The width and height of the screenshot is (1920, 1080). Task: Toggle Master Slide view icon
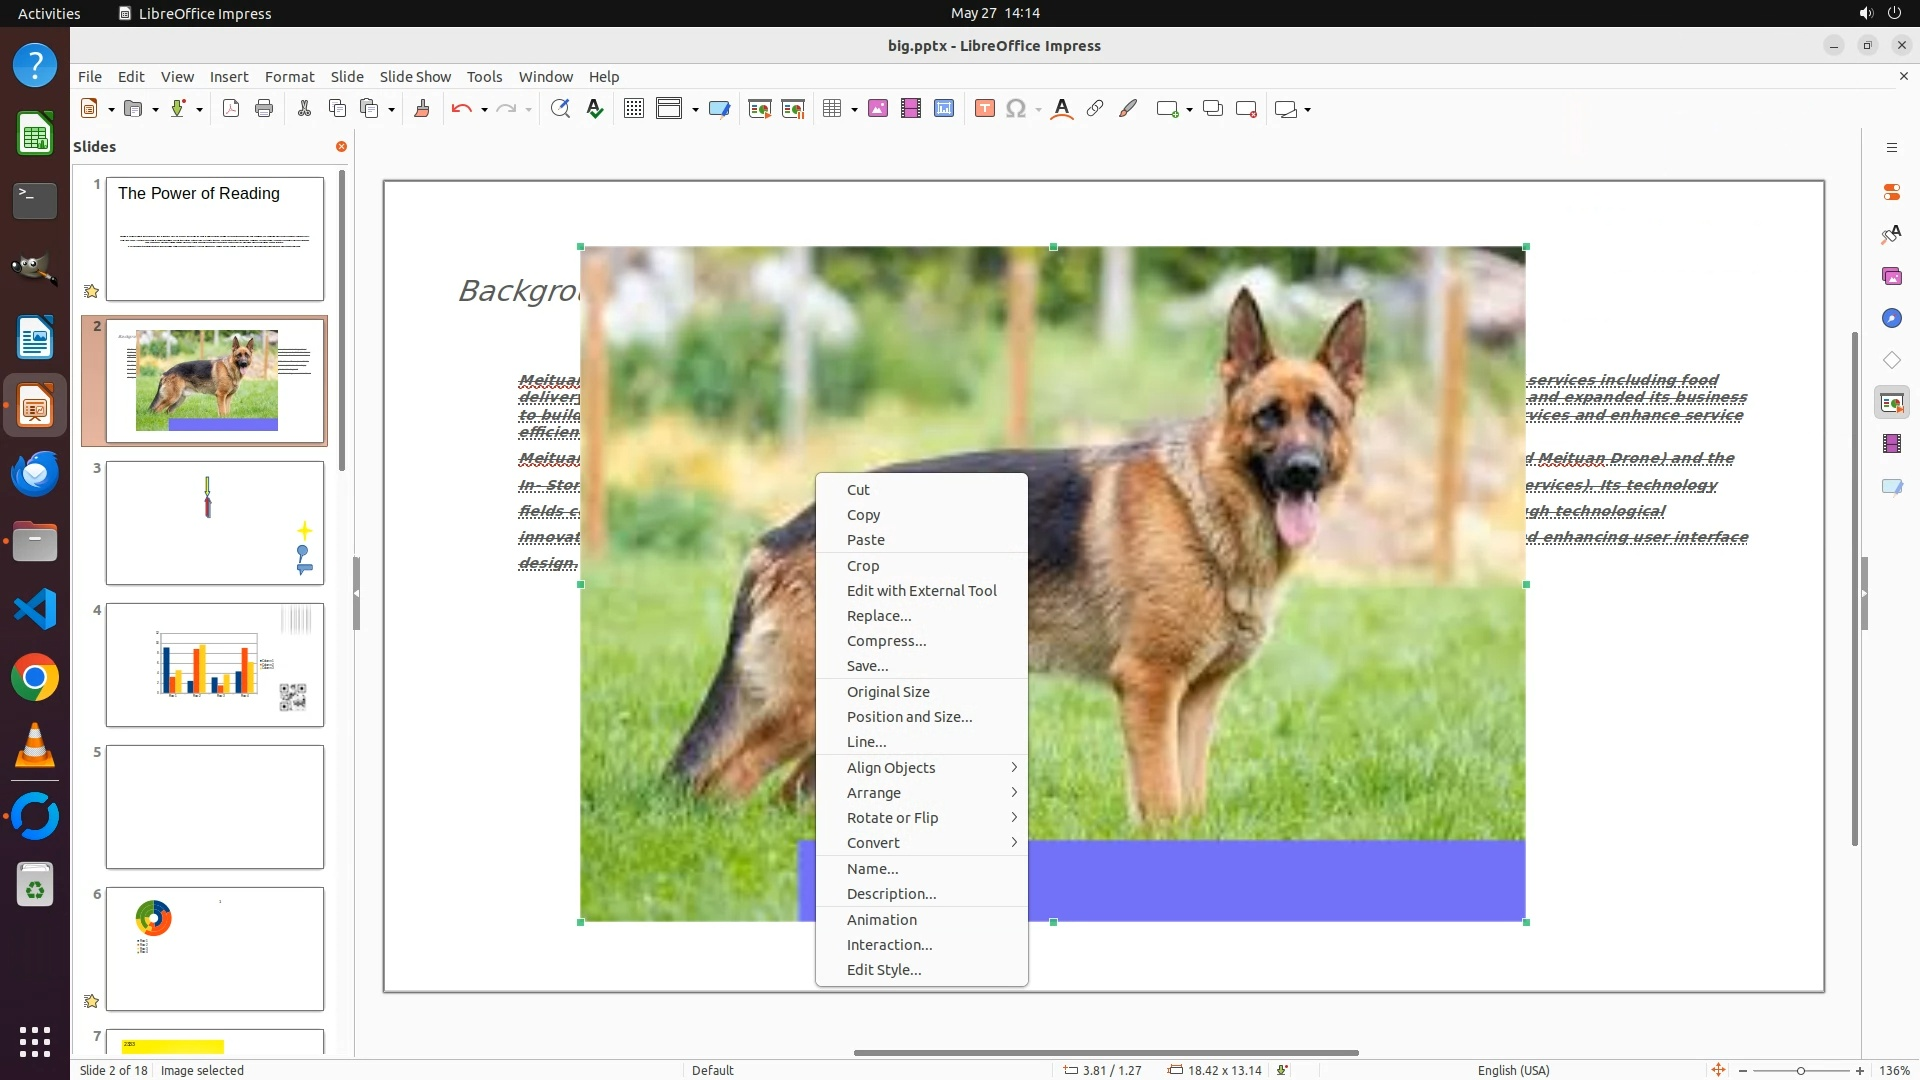pos(719,109)
